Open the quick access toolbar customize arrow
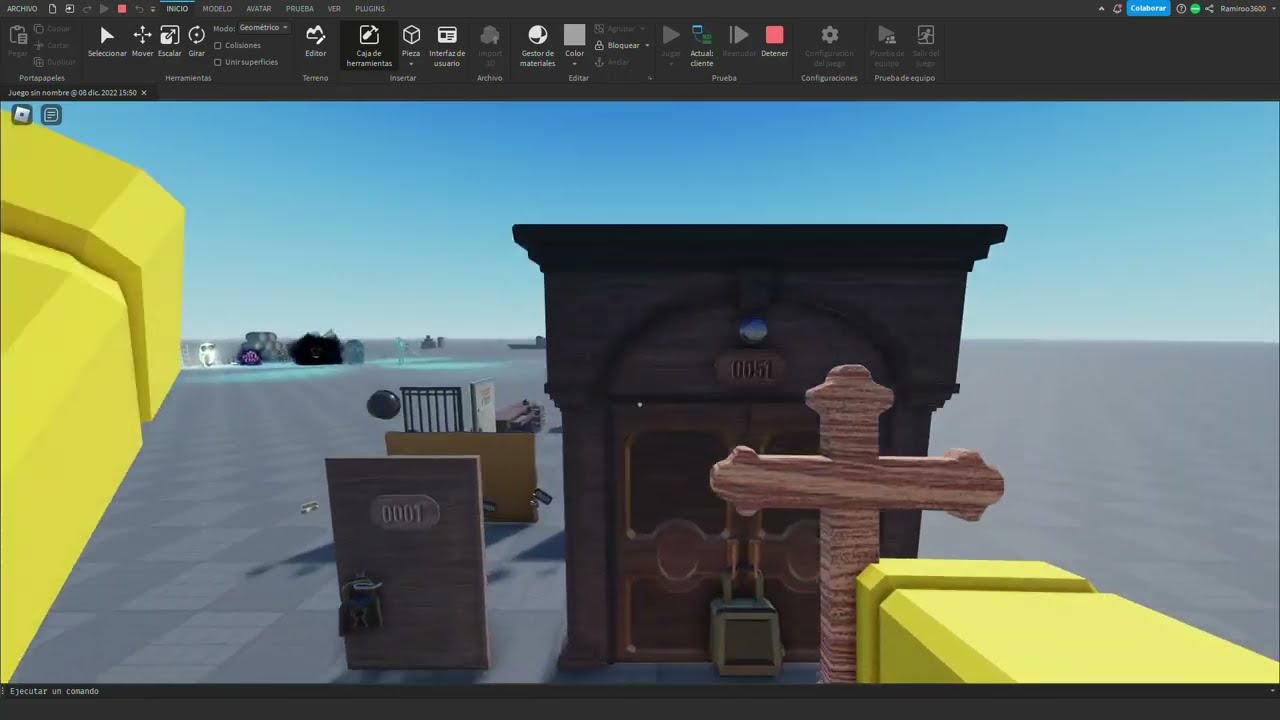This screenshot has height=720, width=1280. point(153,8)
